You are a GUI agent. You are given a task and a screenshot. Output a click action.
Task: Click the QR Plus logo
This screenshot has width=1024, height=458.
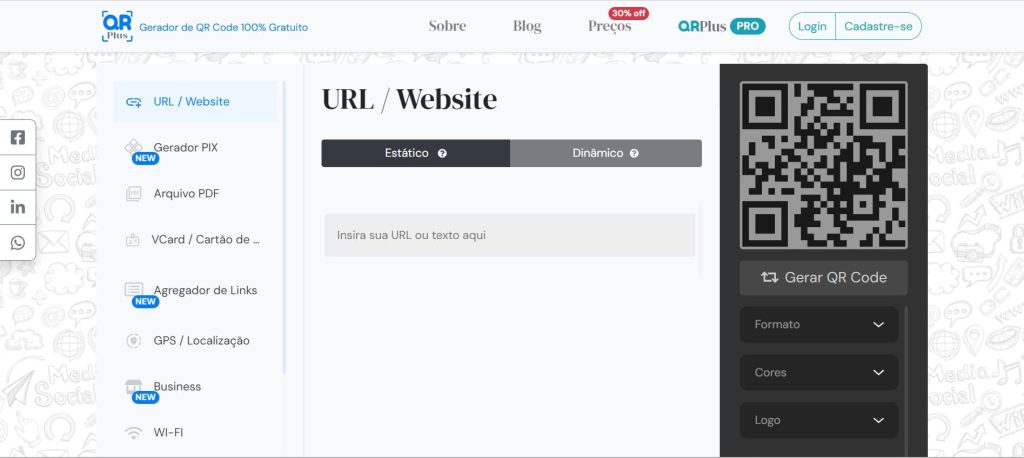pos(117,26)
